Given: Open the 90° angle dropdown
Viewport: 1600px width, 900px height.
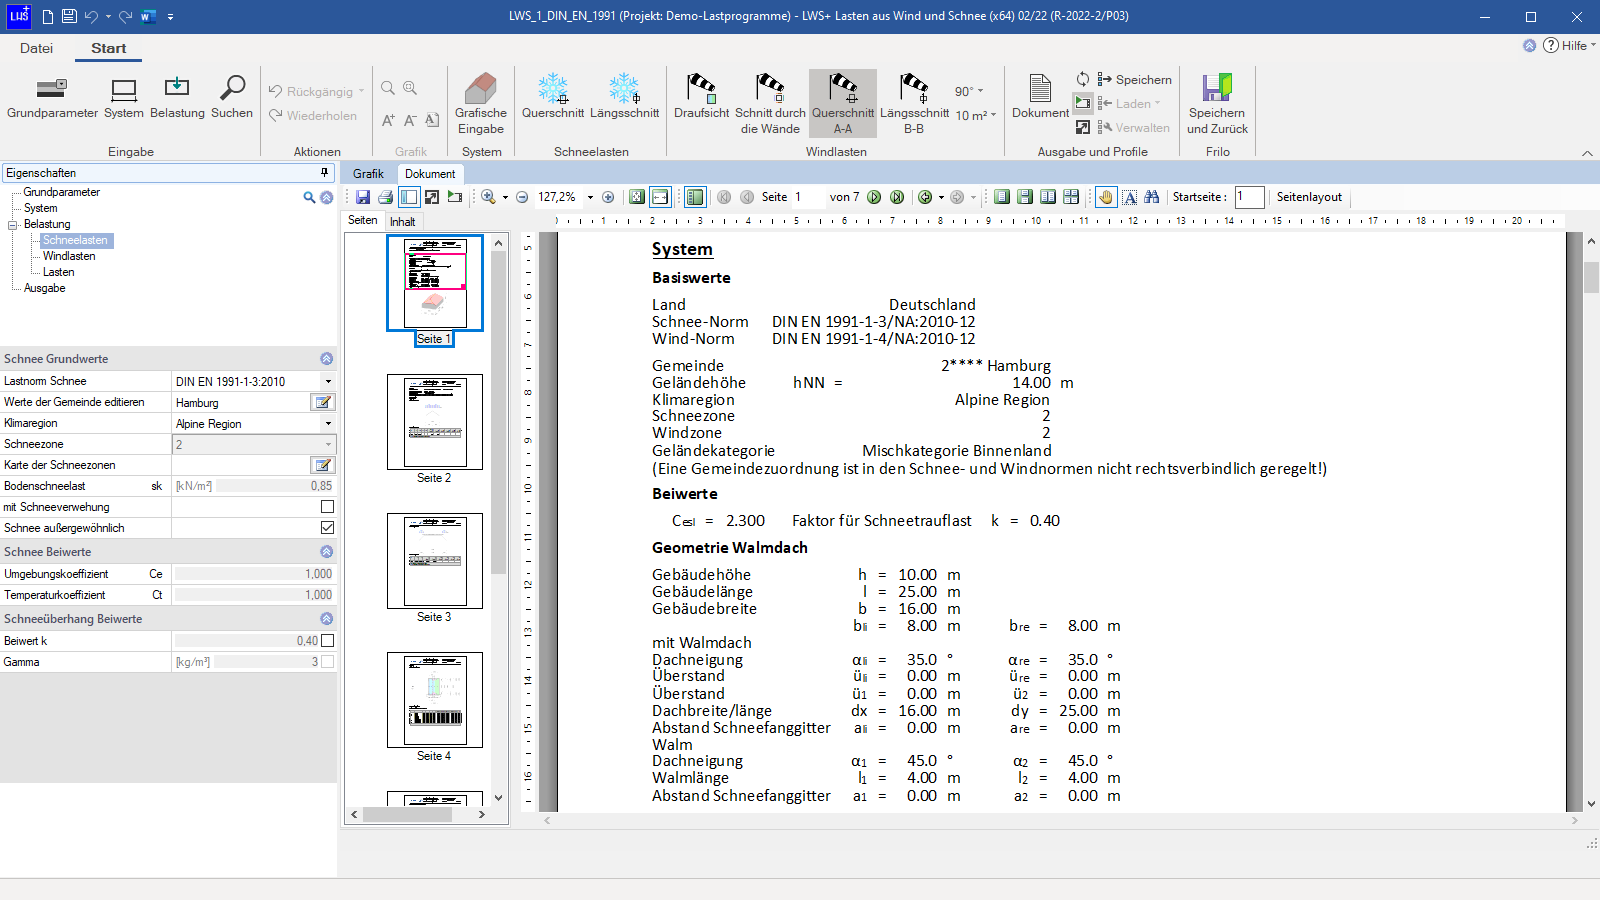Looking at the screenshot, I should click(969, 91).
